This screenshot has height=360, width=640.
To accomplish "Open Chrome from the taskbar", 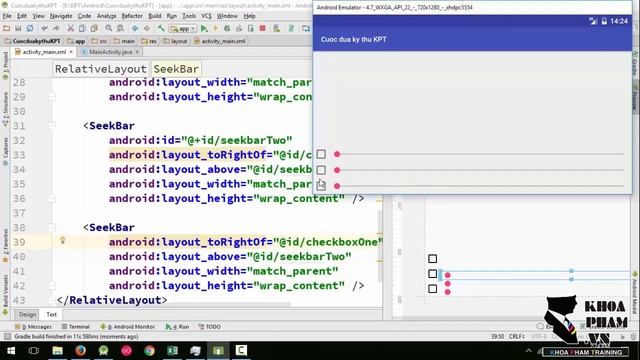I will pyautogui.click(x=149, y=351).
